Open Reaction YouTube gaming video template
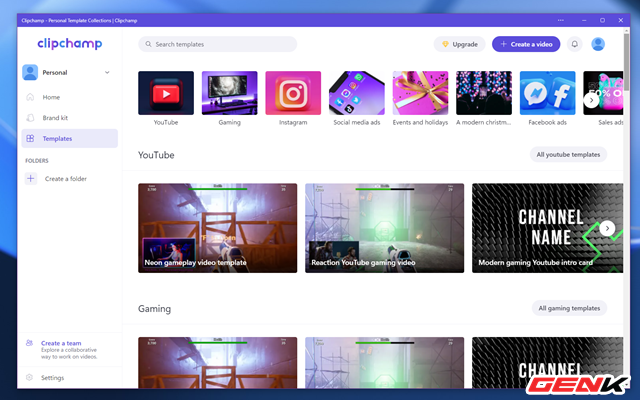Image resolution: width=640 pixels, height=400 pixels. (x=384, y=228)
